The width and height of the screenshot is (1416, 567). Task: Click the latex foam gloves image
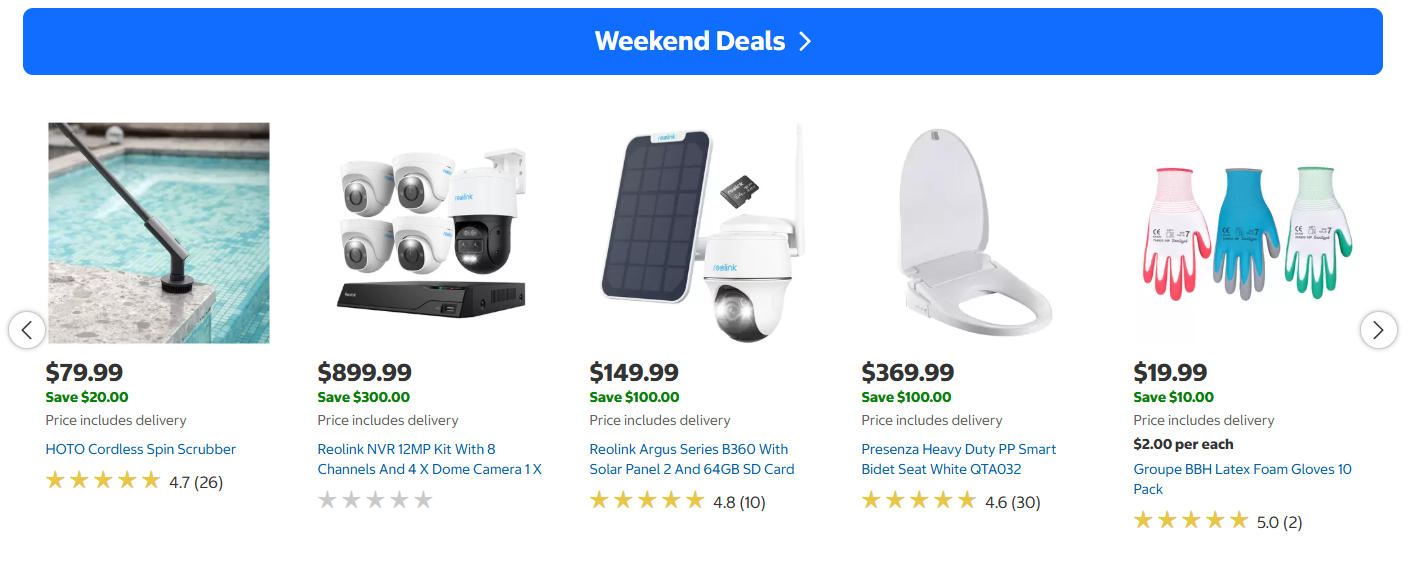(1246, 233)
